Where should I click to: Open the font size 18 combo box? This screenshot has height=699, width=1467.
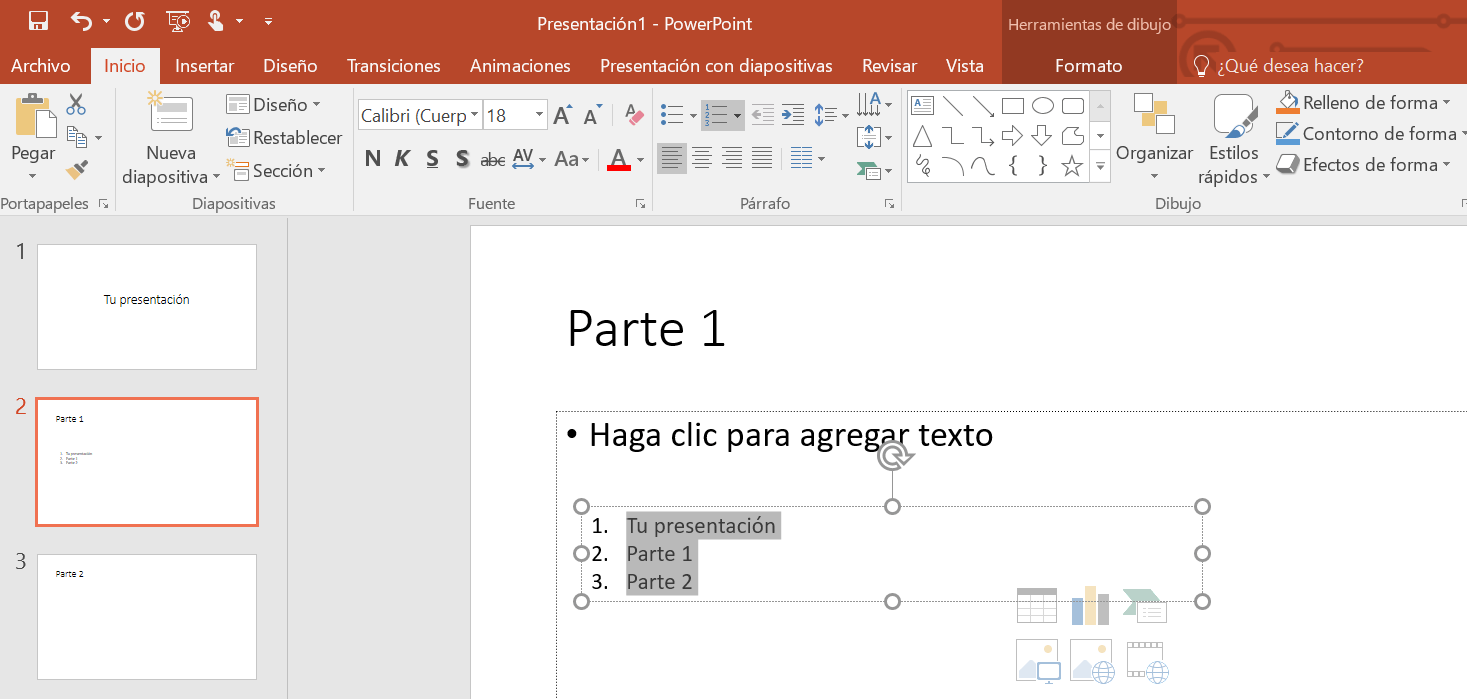point(515,116)
